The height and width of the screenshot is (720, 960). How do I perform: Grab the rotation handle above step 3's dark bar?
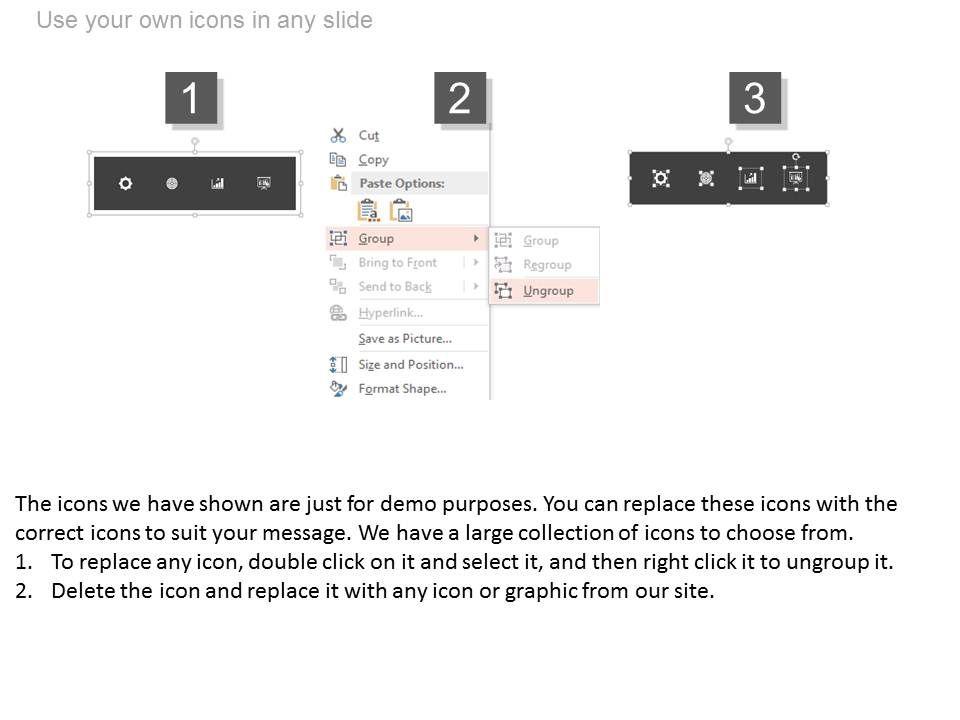coord(728,142)
